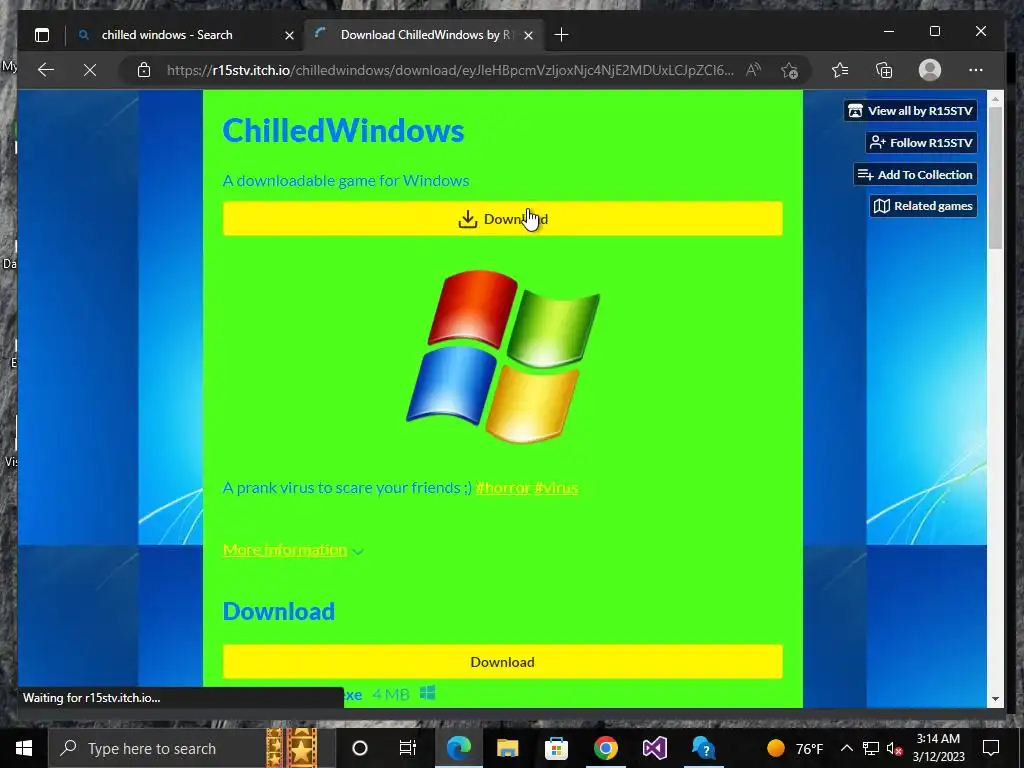Click View all by R15STV
This screenshot has height=768, width=1024.
point(910,111)
